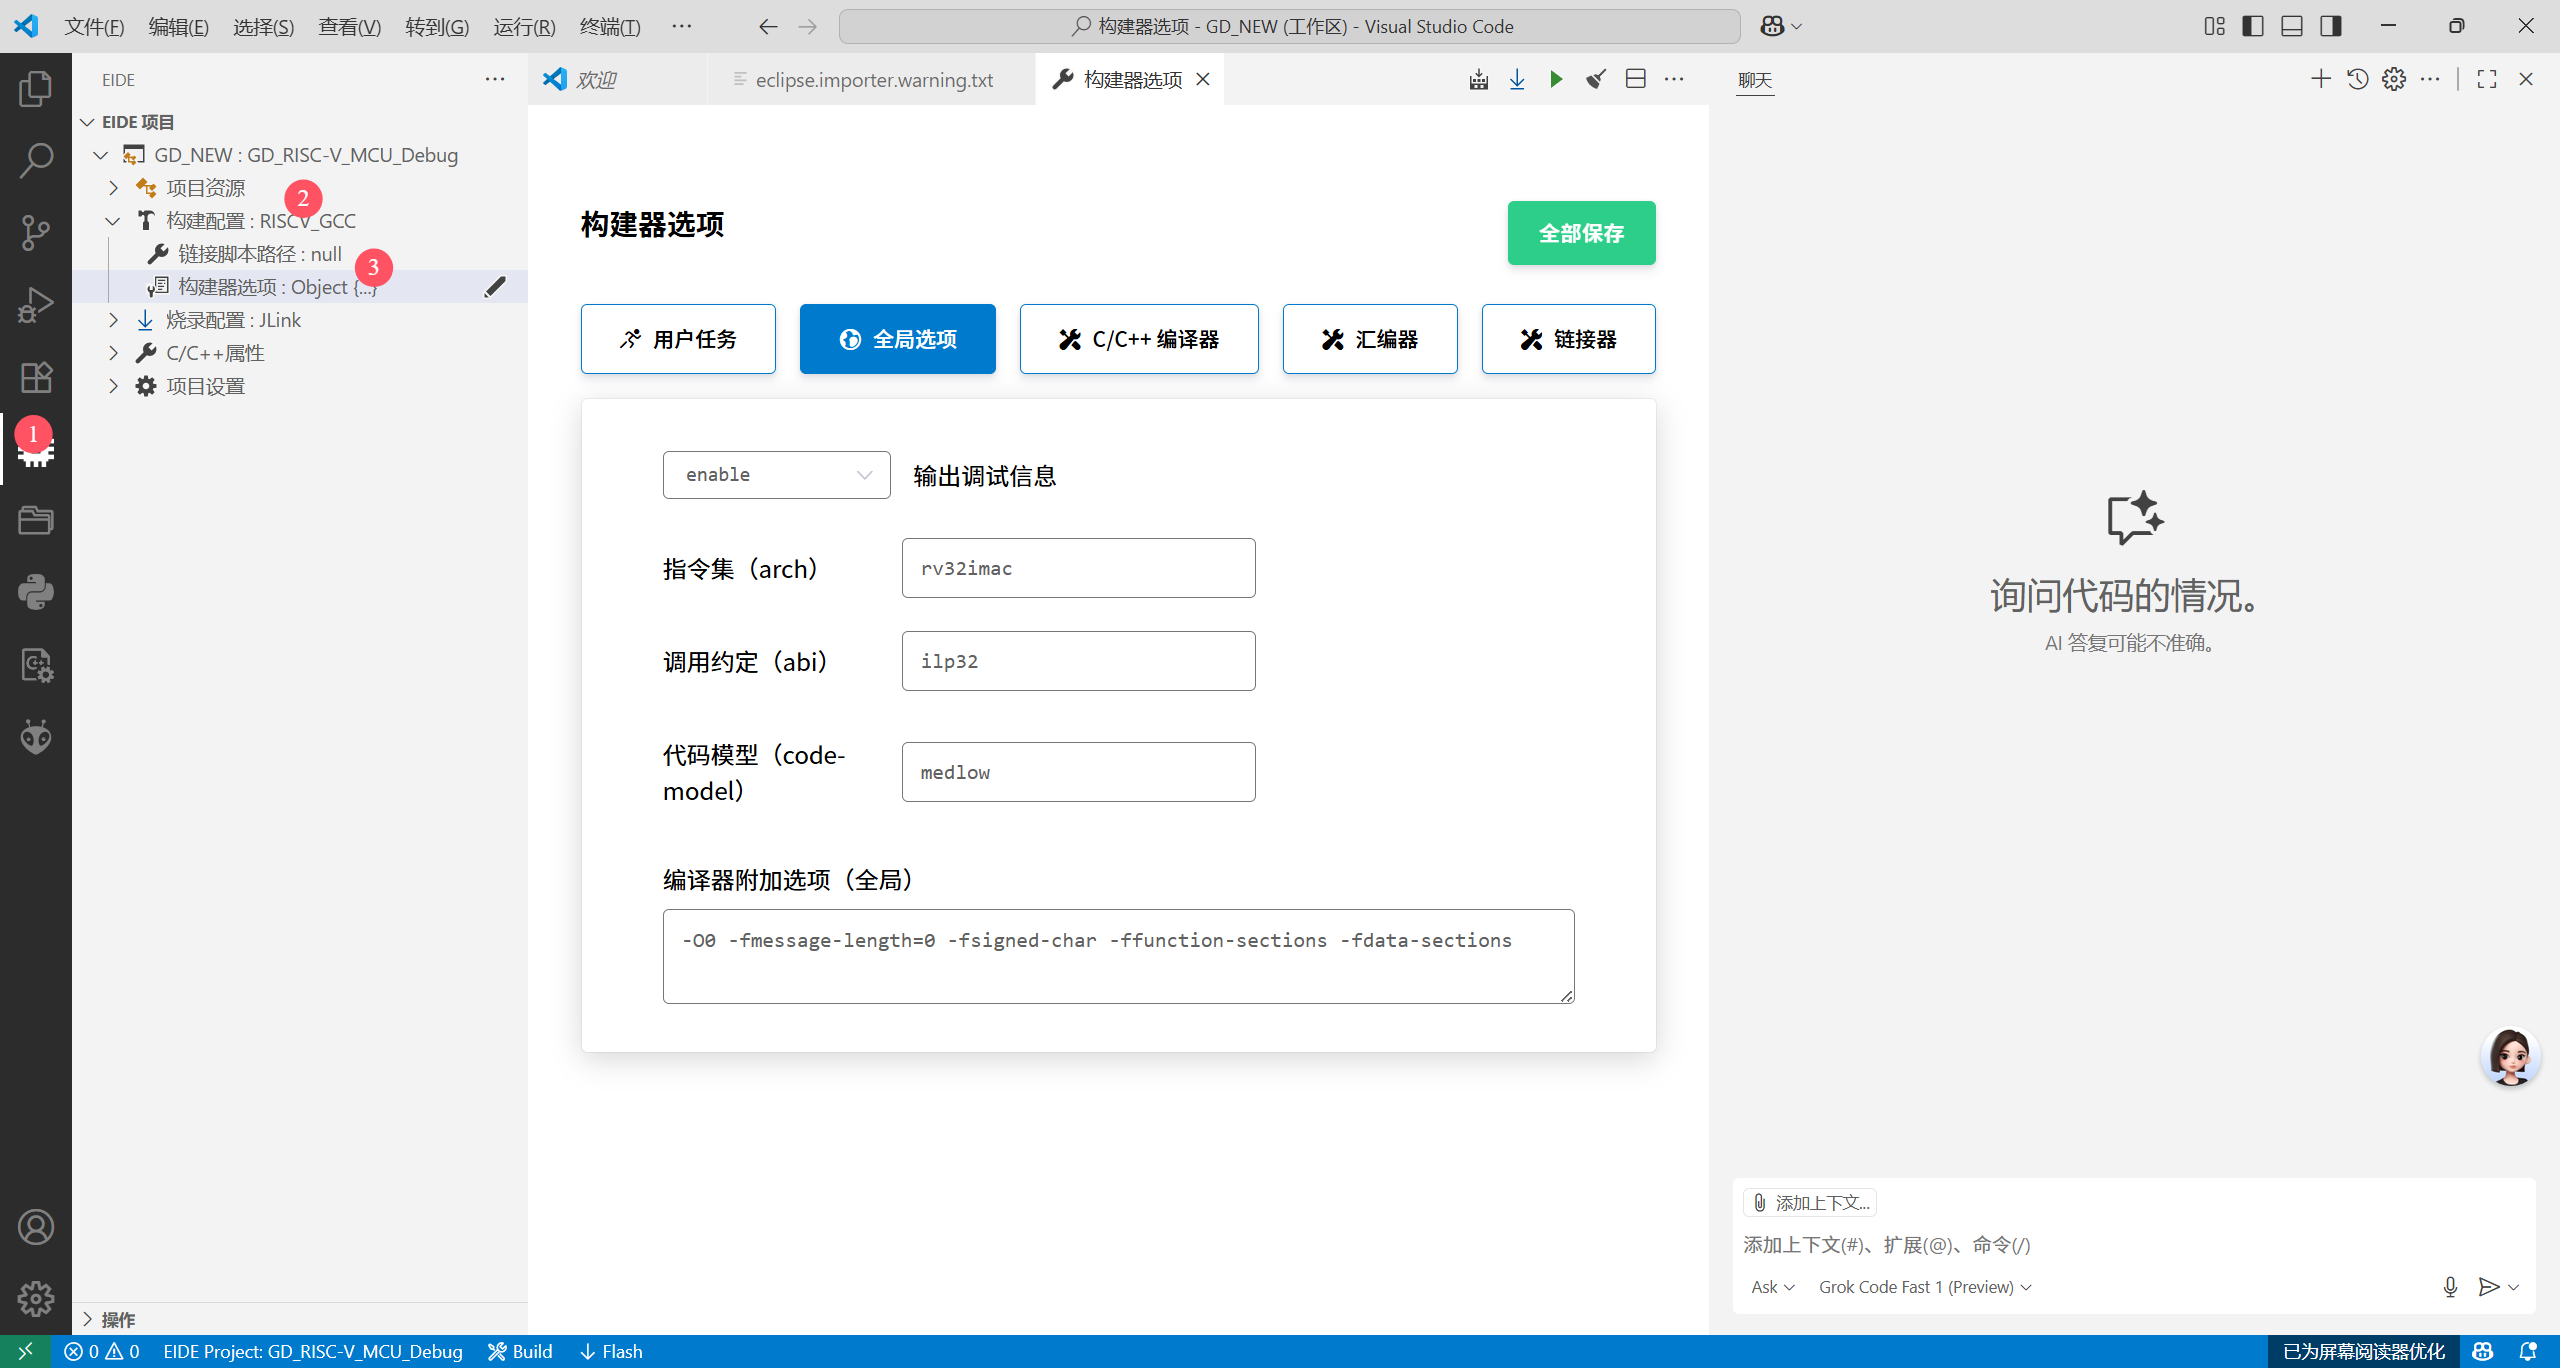Click the 指令集 (arch) input field
2560x1368 pixels.
point(1078,568)
